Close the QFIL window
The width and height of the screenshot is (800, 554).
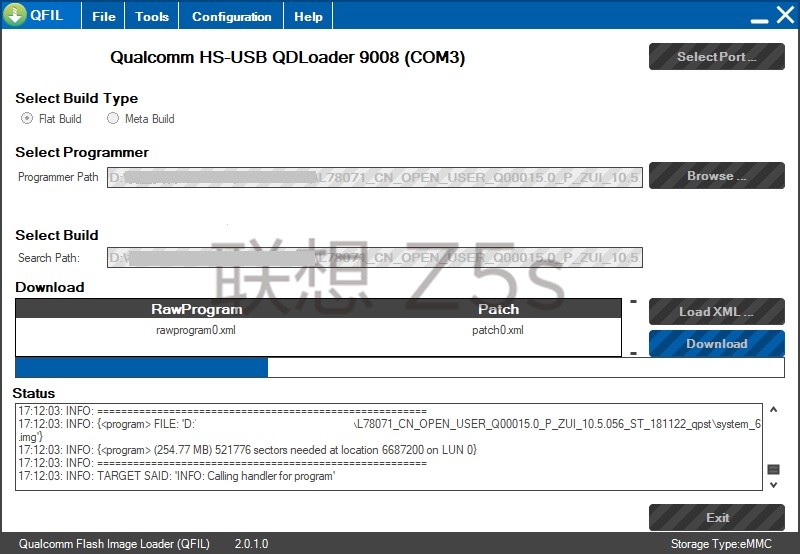pyautogui.click(x=785, y=16)
